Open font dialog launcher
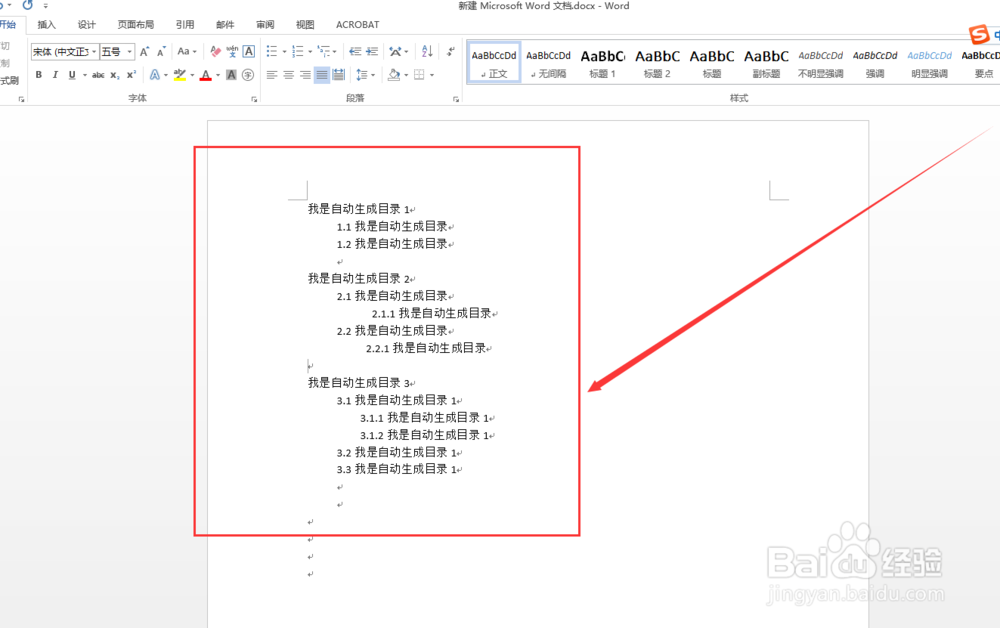This screenshot has width=1000, height=628. (254, 99)
